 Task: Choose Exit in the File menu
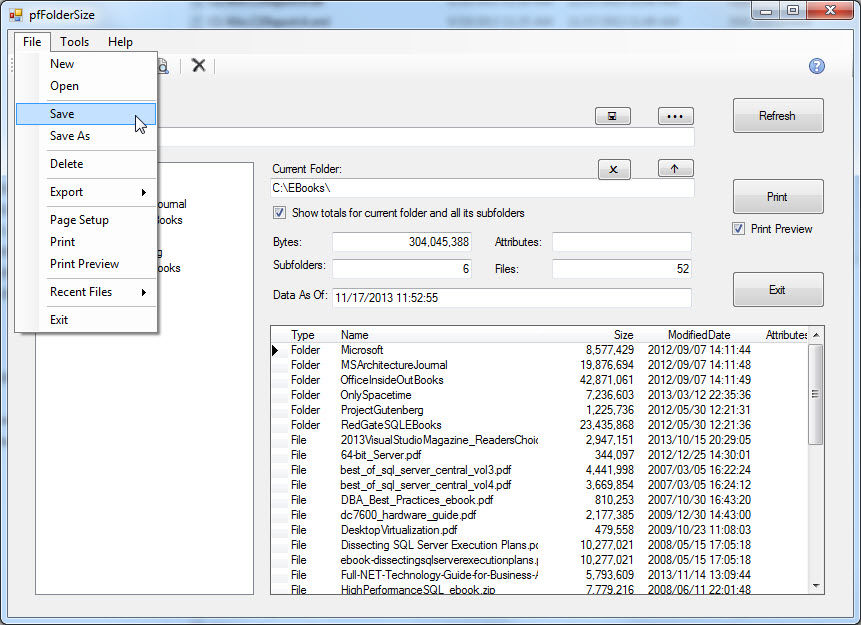coord(86,320)
